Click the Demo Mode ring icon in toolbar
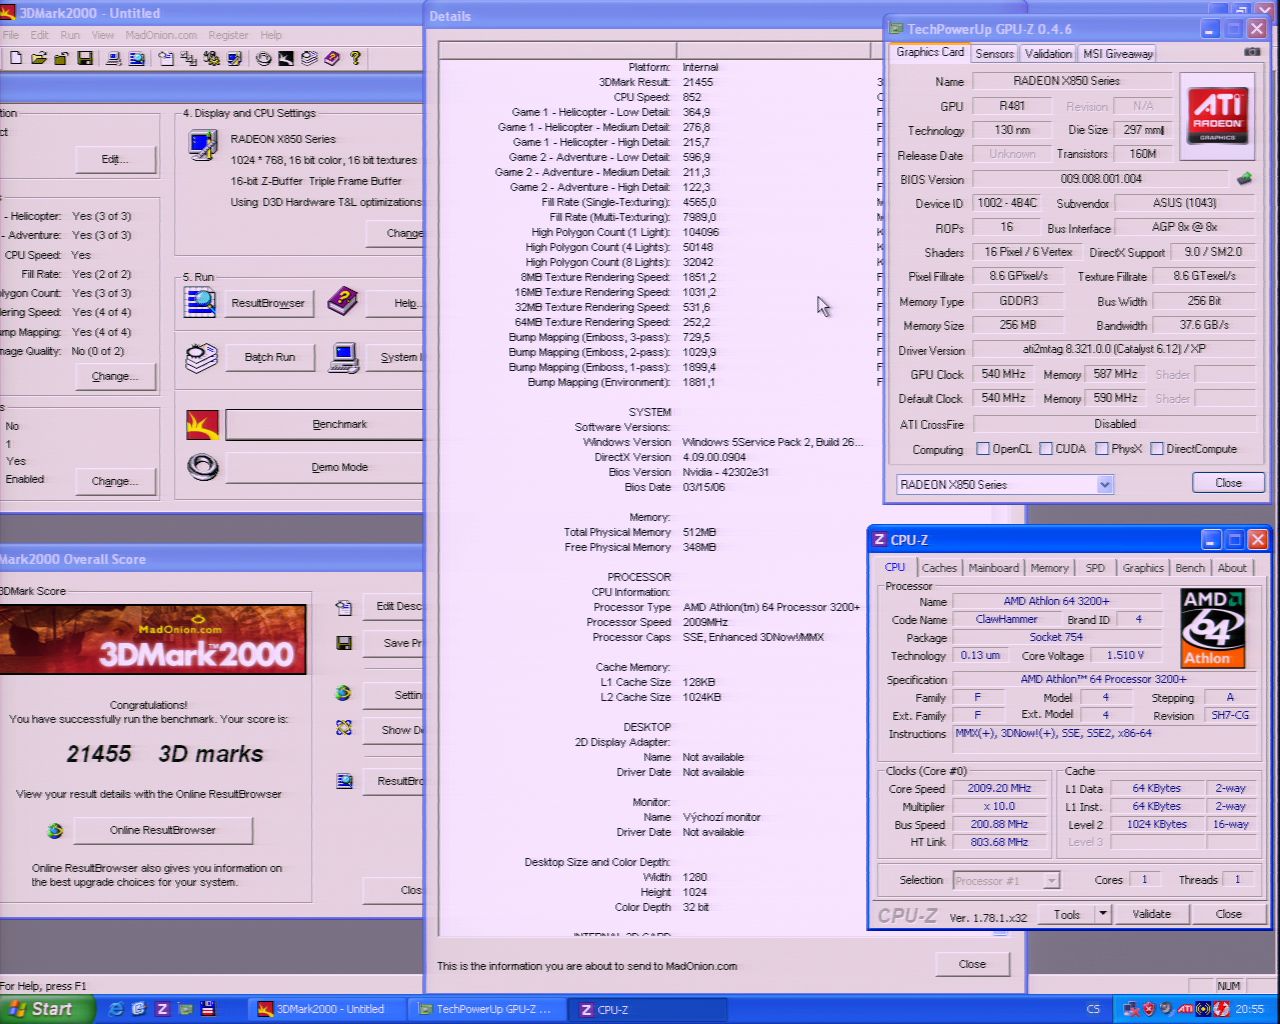The image size is (1280, 1024). coord(264,59)
